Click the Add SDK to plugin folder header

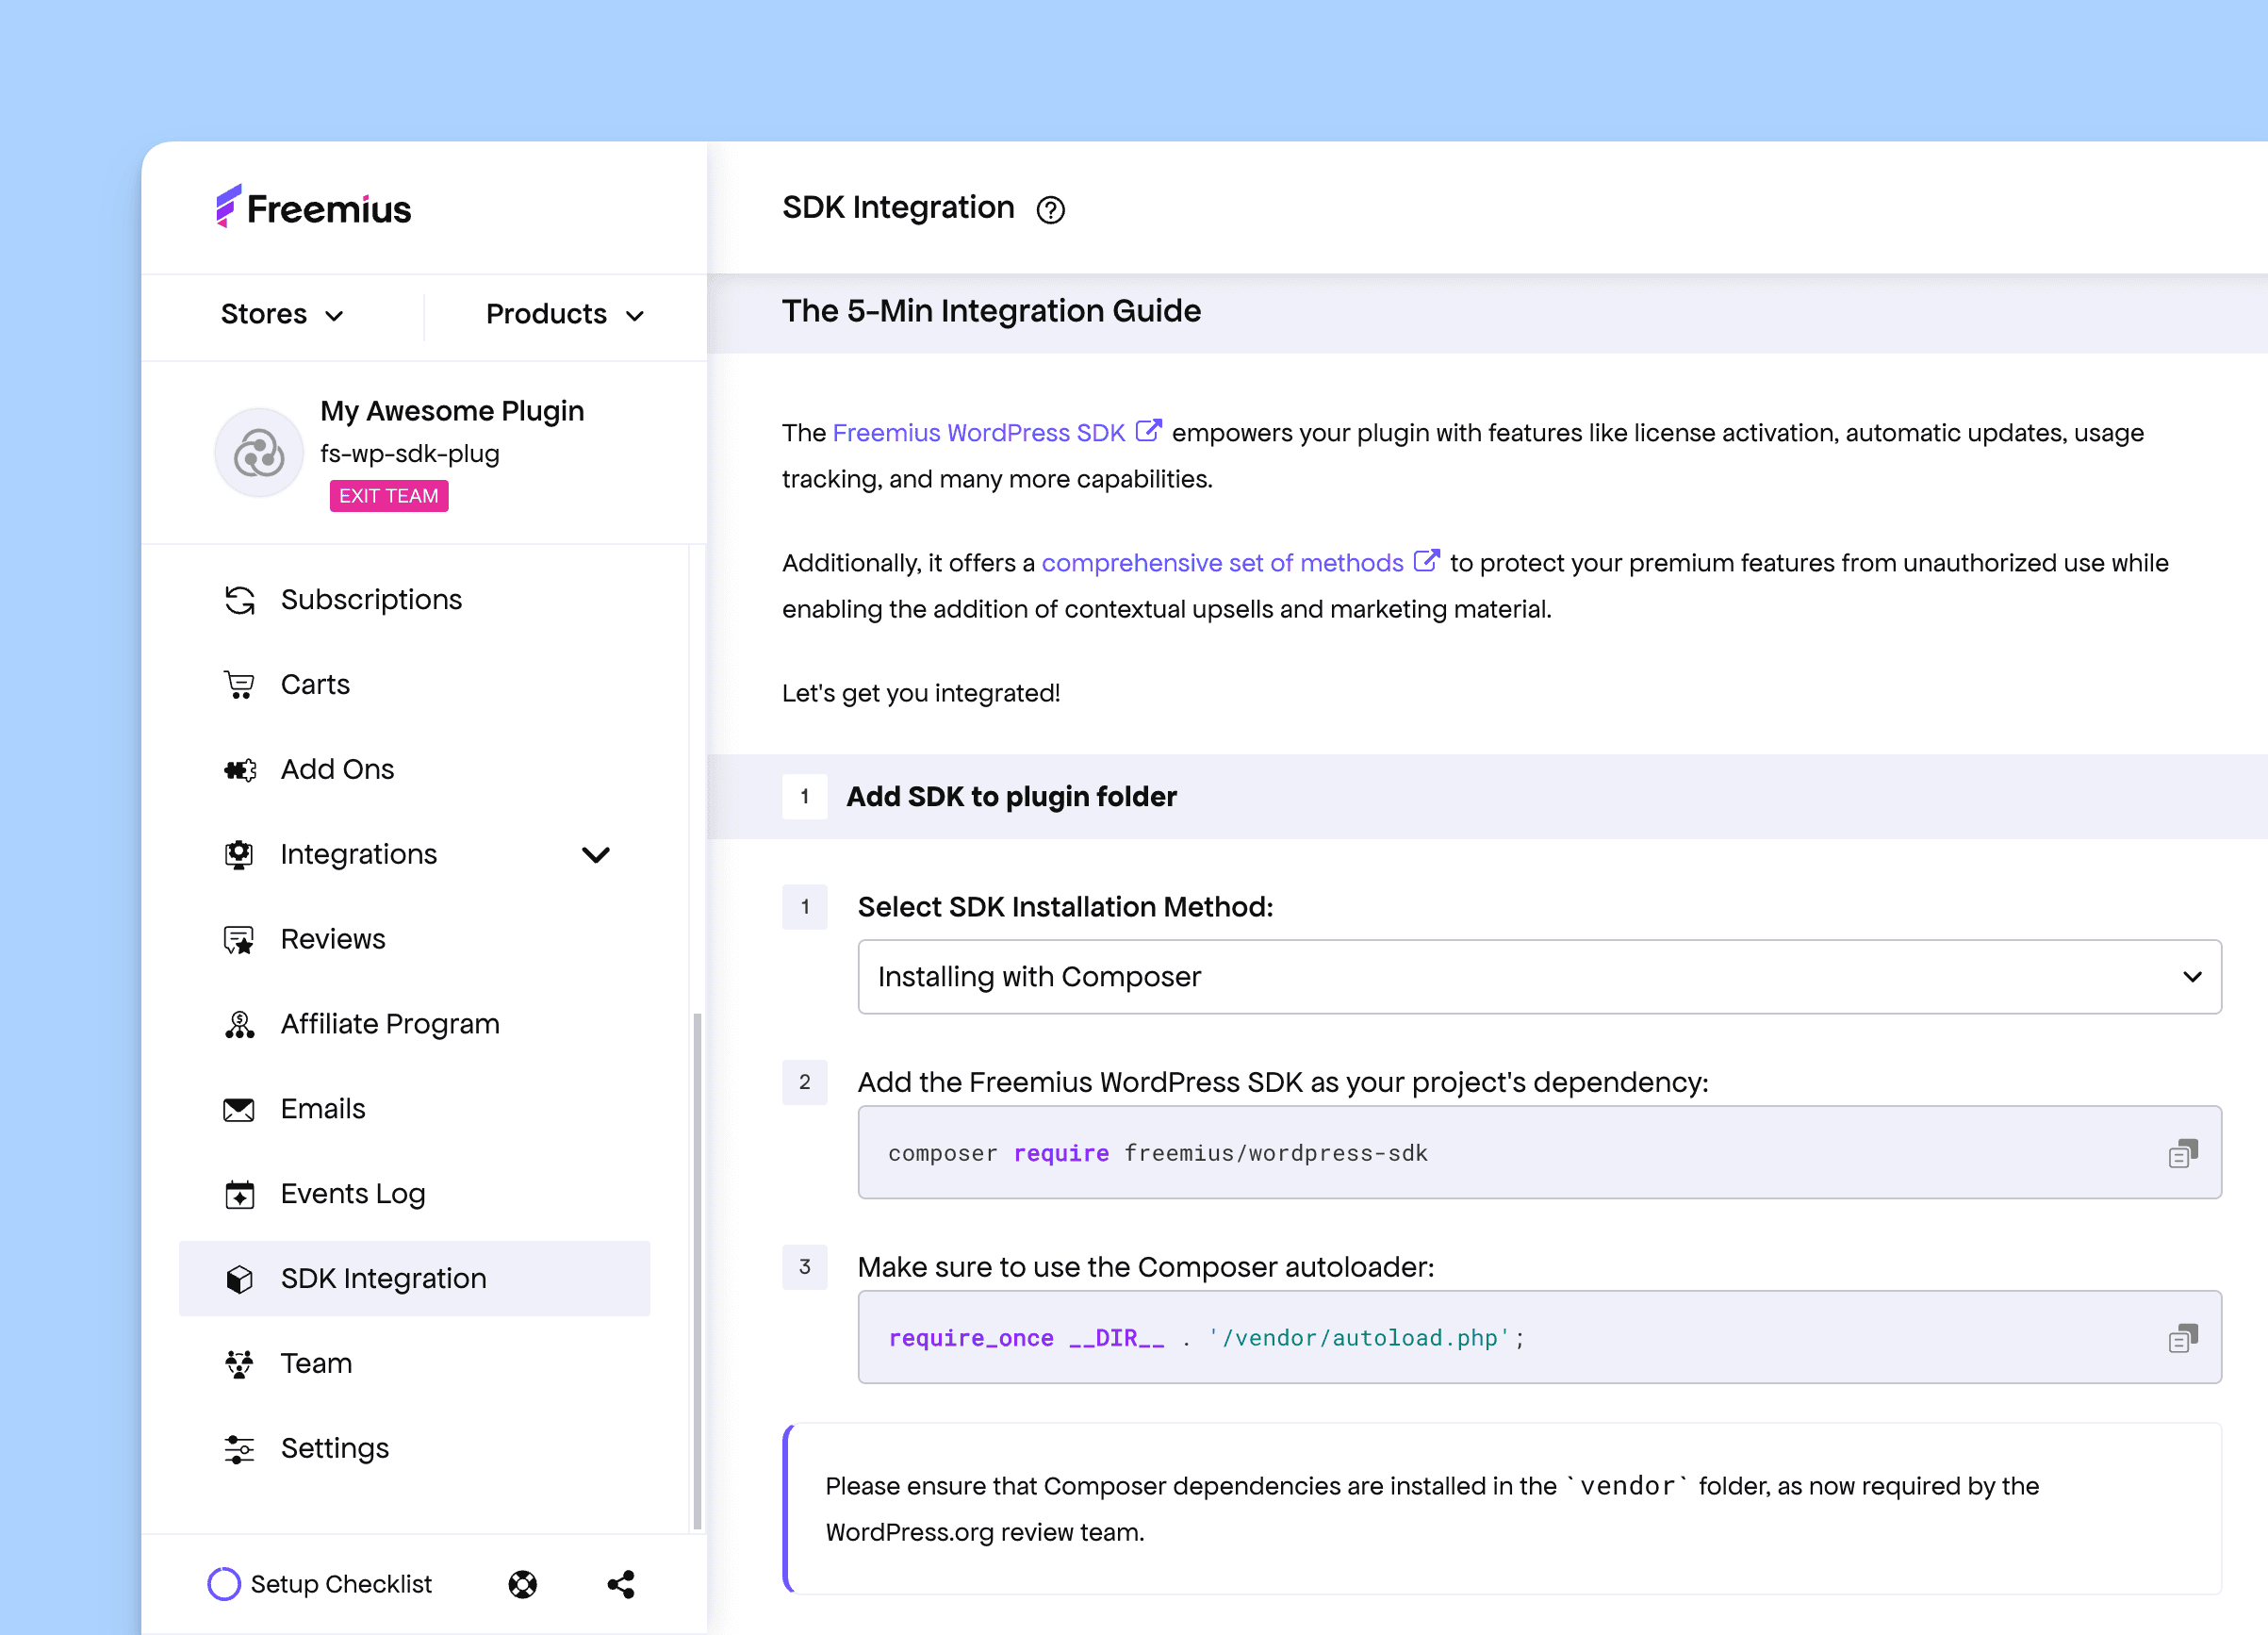pos(1487,797)
